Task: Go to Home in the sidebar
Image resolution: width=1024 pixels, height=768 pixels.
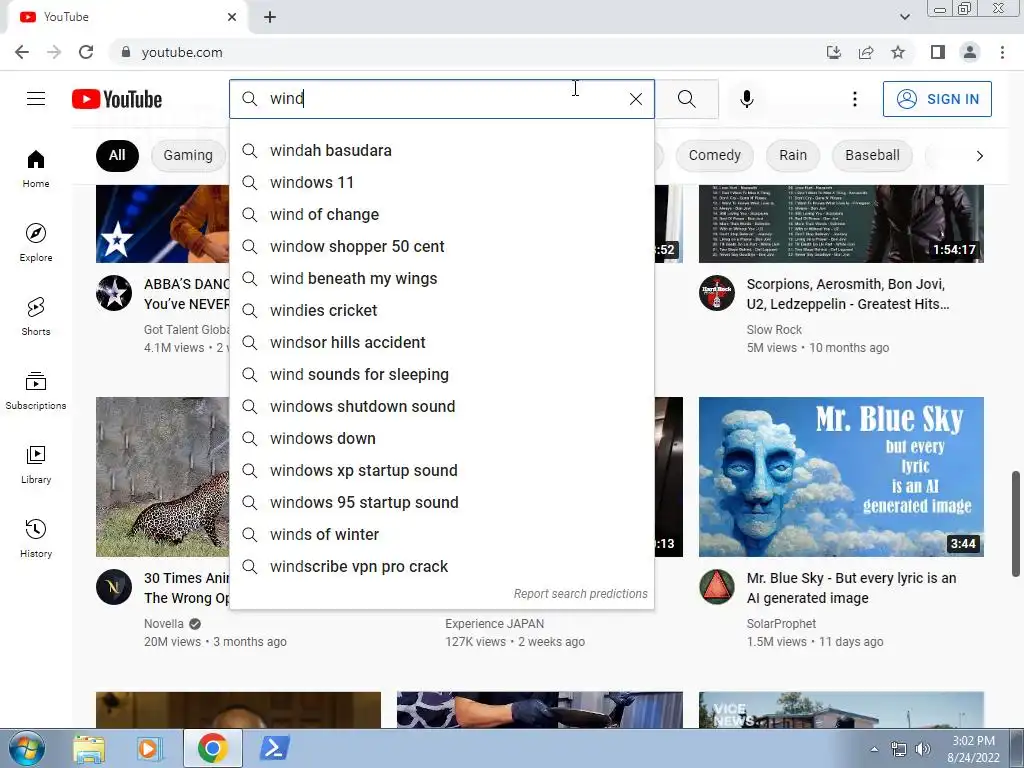Action: tap(36, 168)
